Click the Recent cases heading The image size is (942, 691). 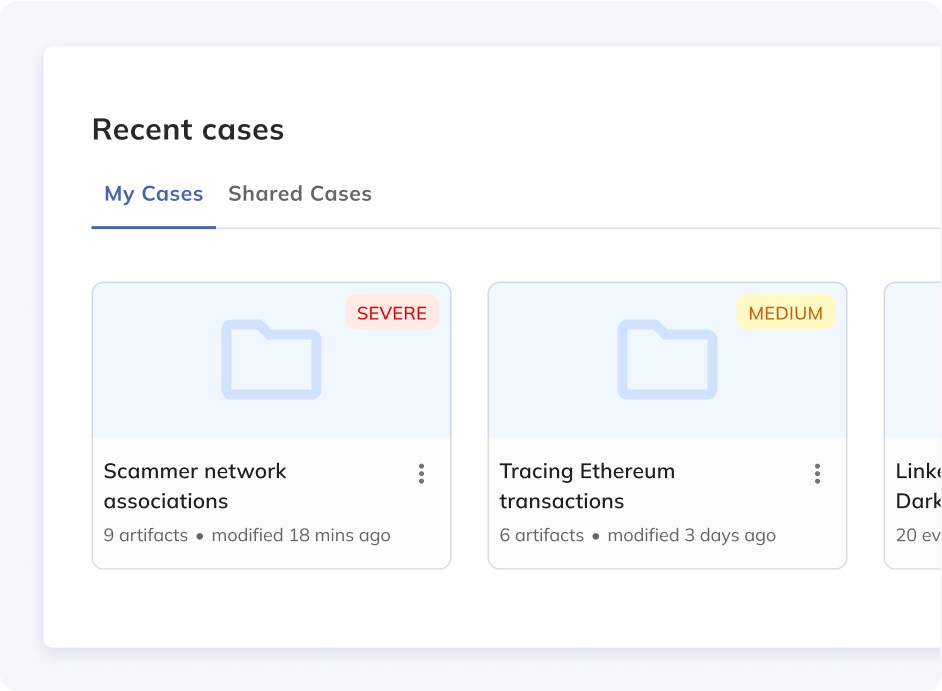pos(188,130)
